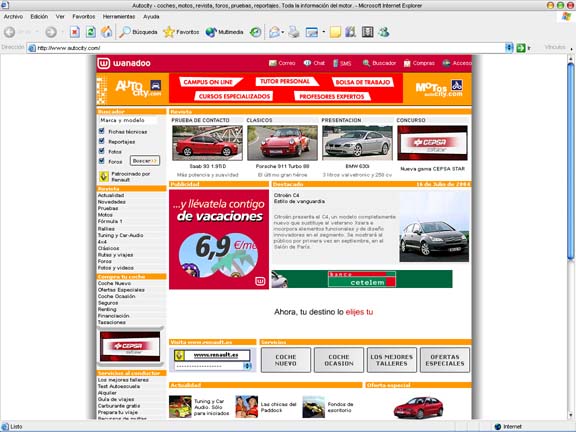Open Multimedia toolbar button
Screen dimensions: 576x432
(224, 32)
